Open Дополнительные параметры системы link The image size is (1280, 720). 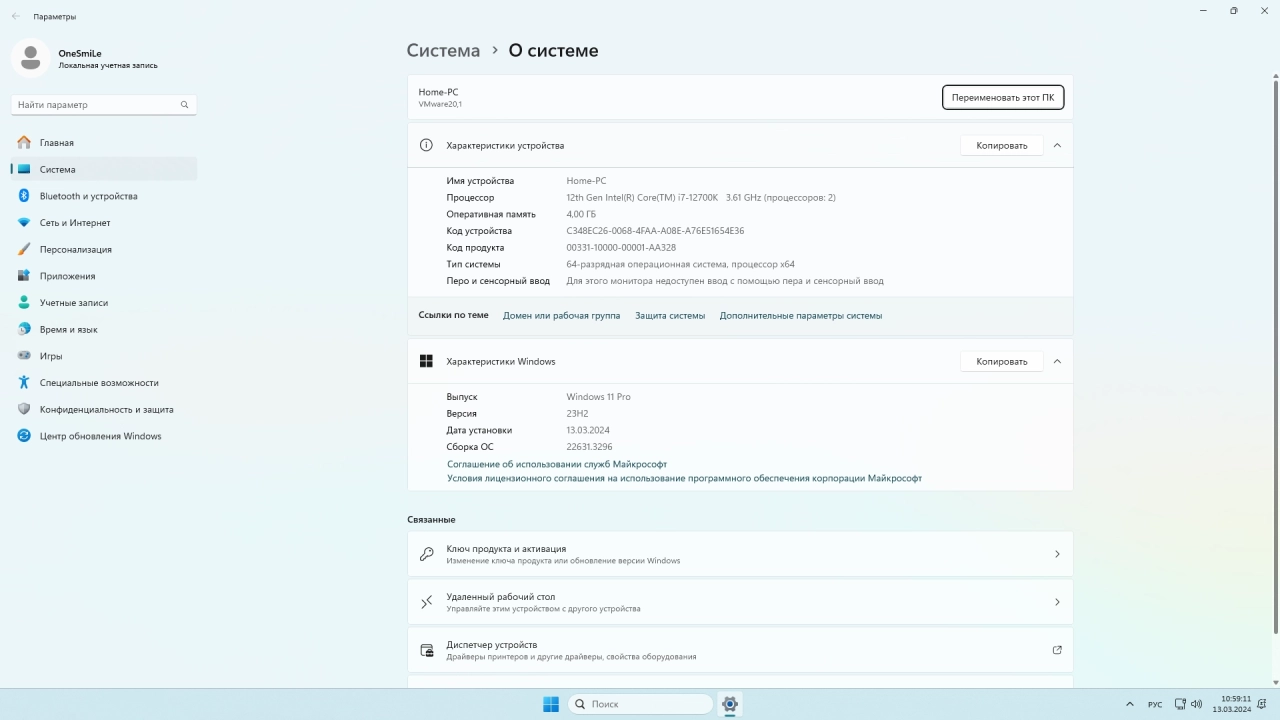801,315
